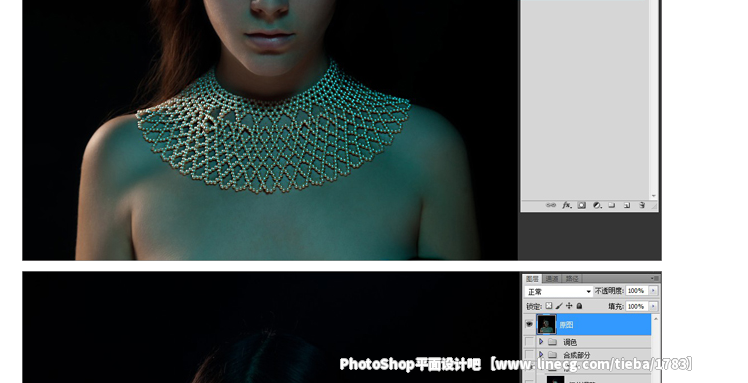748x383 pixels.
Task: Toggle lock image pixels brush icon
Action: 559,306
